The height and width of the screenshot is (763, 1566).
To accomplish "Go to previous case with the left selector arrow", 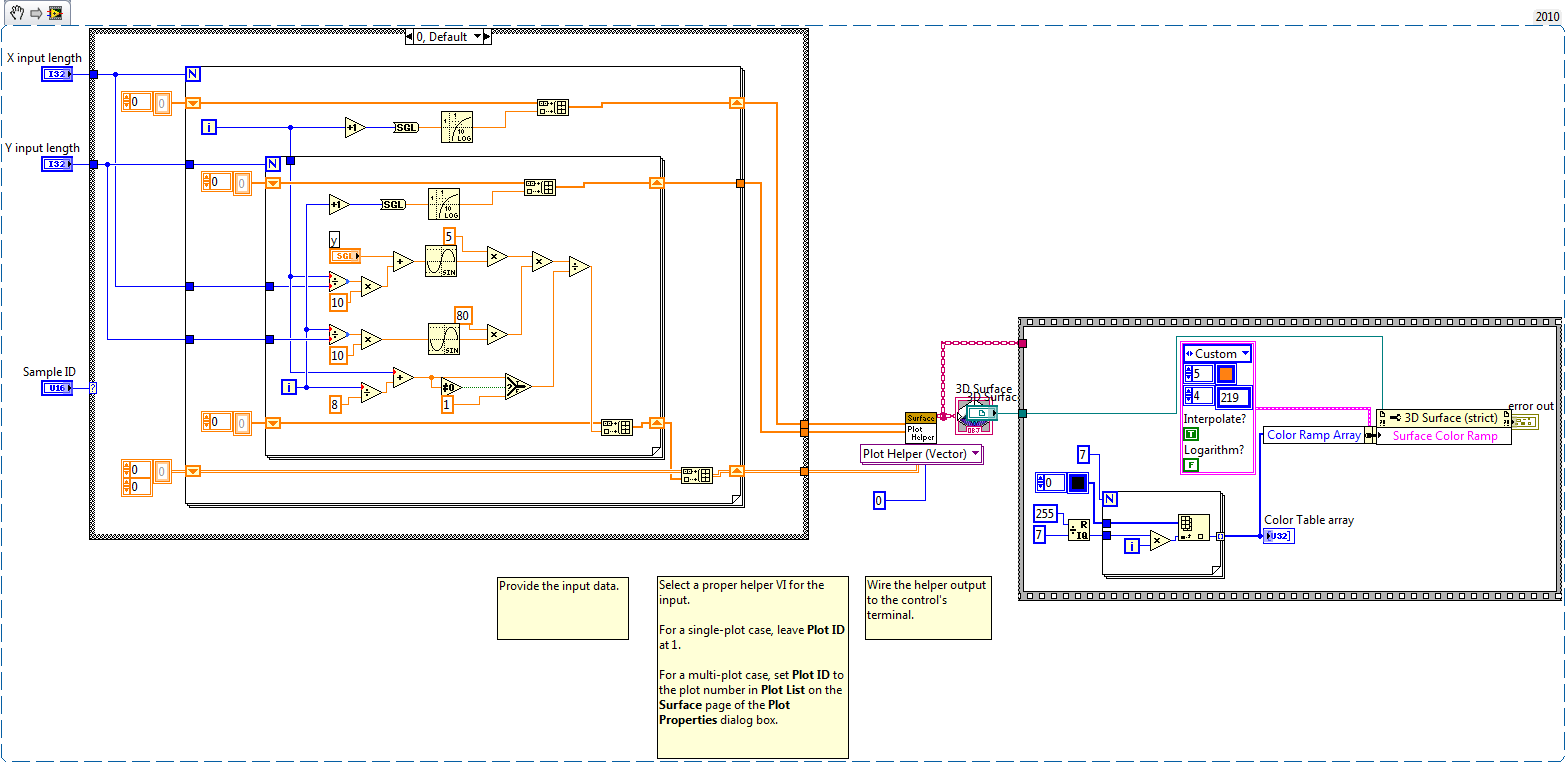I will click(x=410, y=37).
